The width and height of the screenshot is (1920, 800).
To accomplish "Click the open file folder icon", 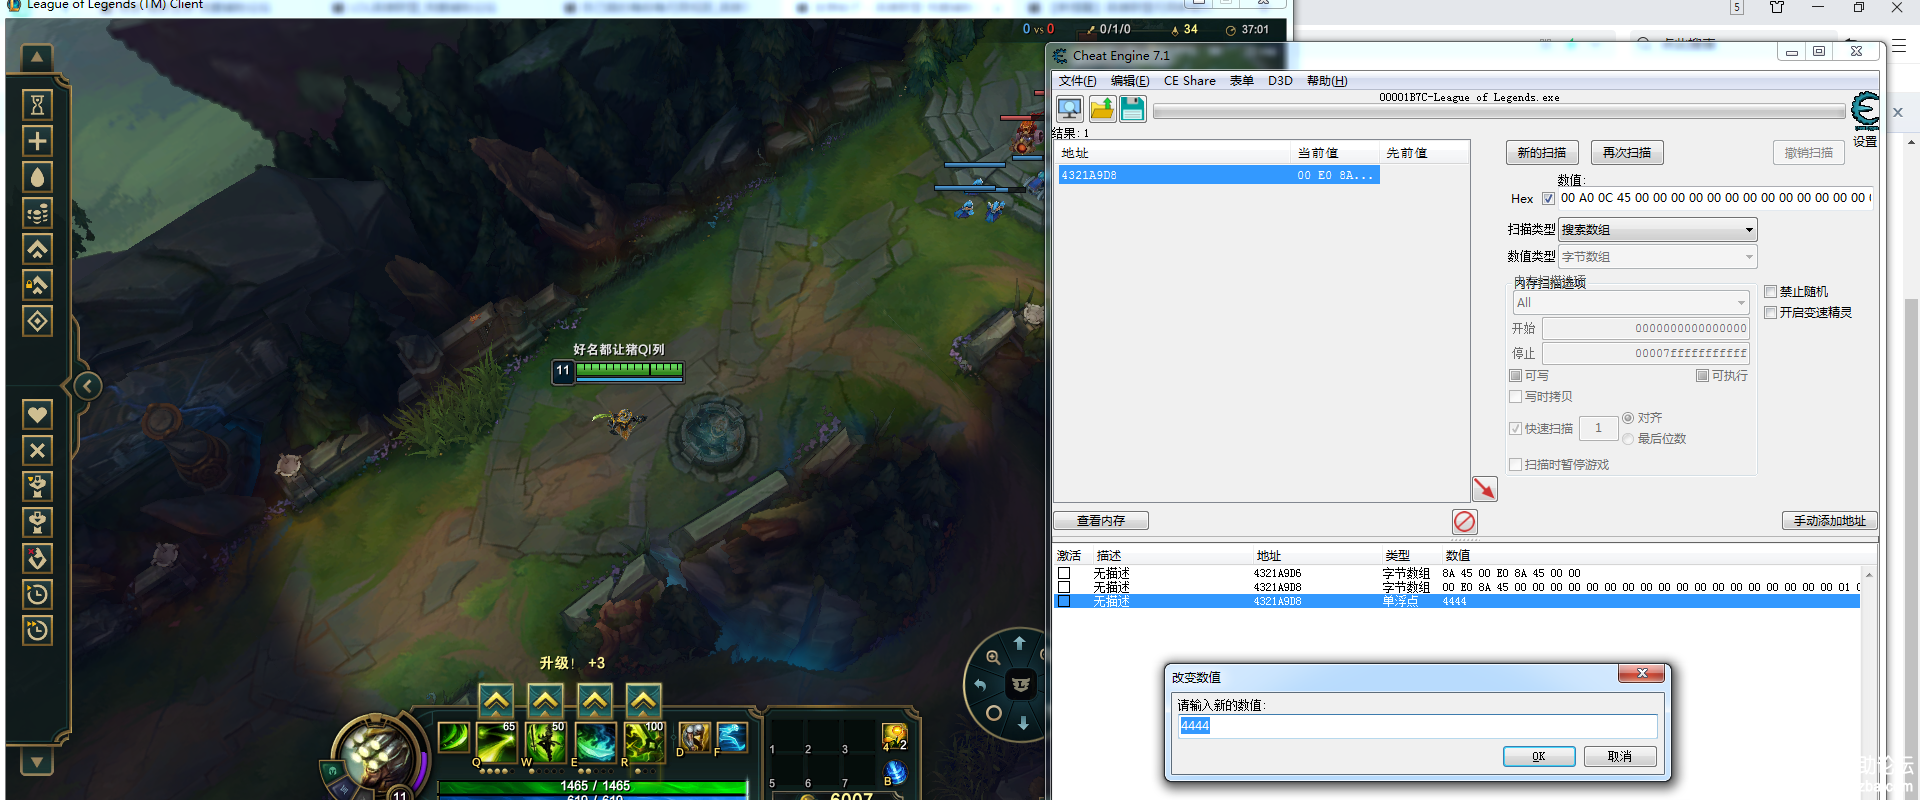I will [1102, 108].
